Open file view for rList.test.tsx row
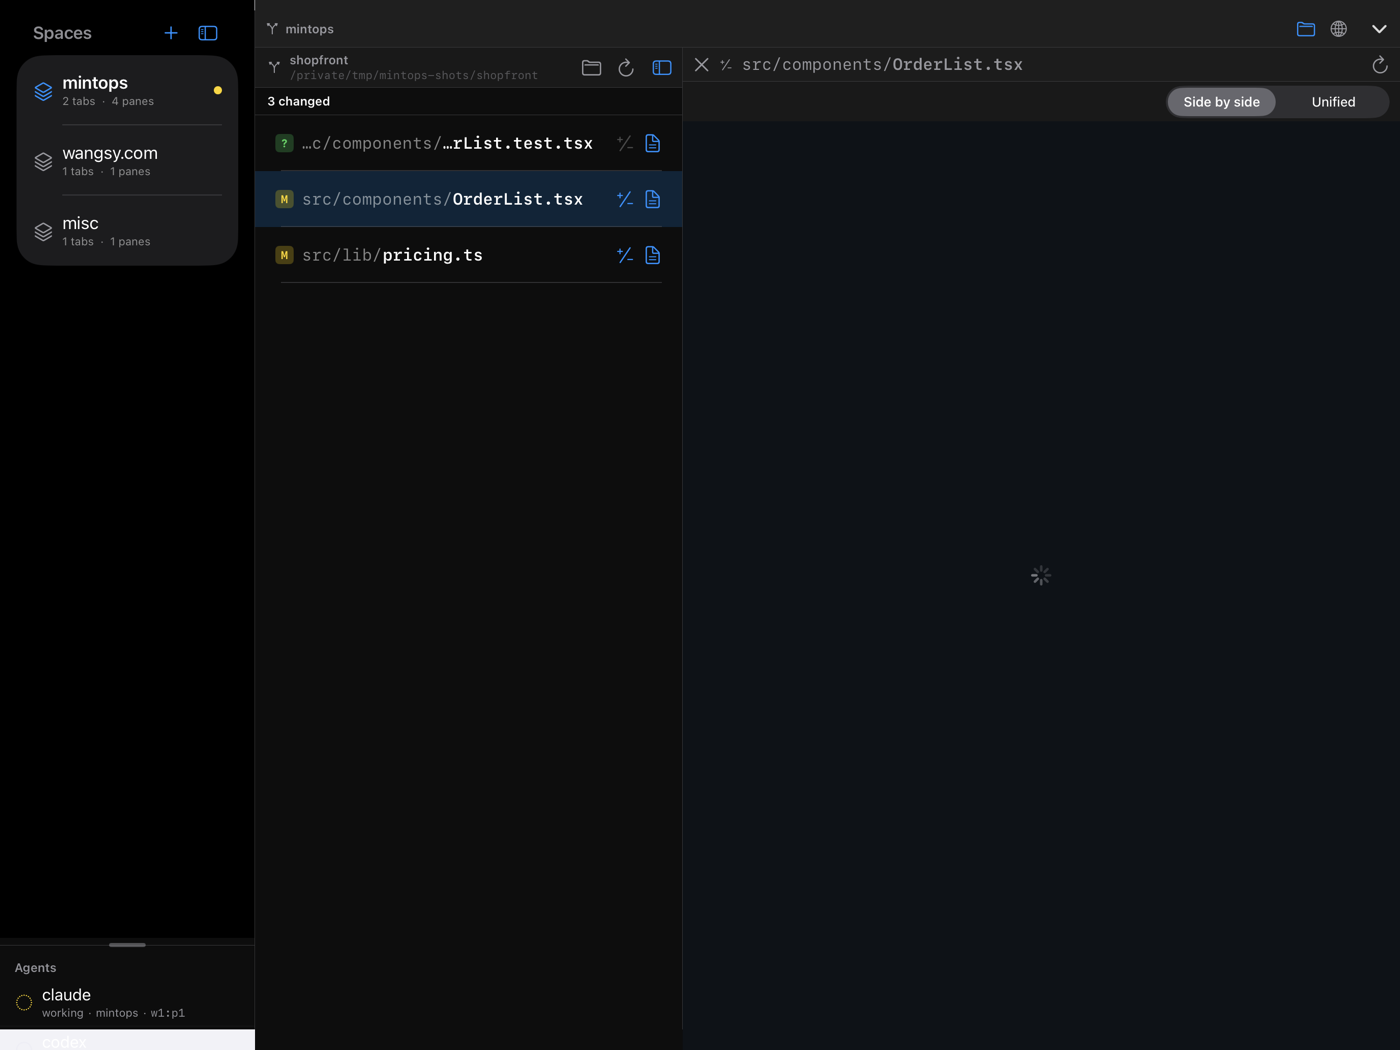The width and height of the screenshot is (1400, 1050). click(x=653, y=143)
